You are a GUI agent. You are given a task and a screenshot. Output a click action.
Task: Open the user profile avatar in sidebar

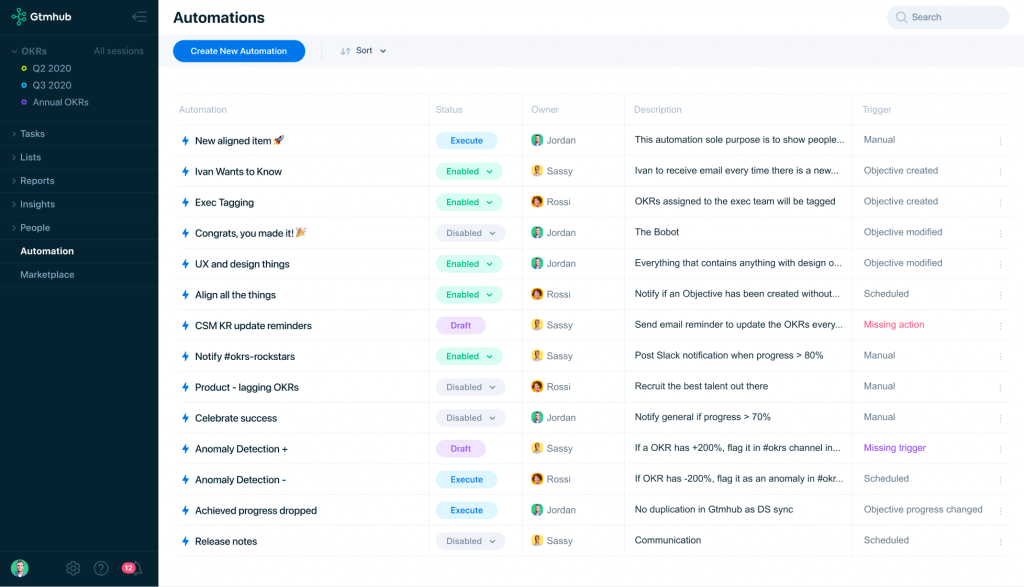[20, 568]
